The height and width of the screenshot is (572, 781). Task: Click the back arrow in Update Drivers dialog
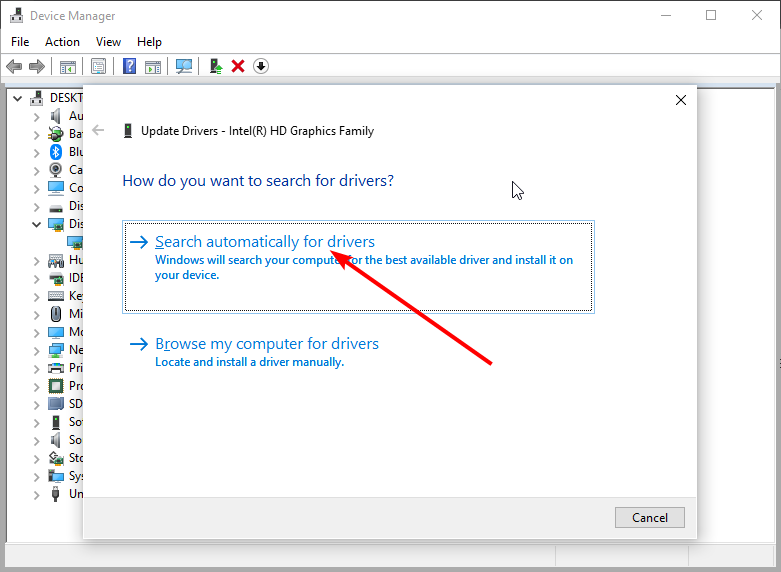(98, 131)
